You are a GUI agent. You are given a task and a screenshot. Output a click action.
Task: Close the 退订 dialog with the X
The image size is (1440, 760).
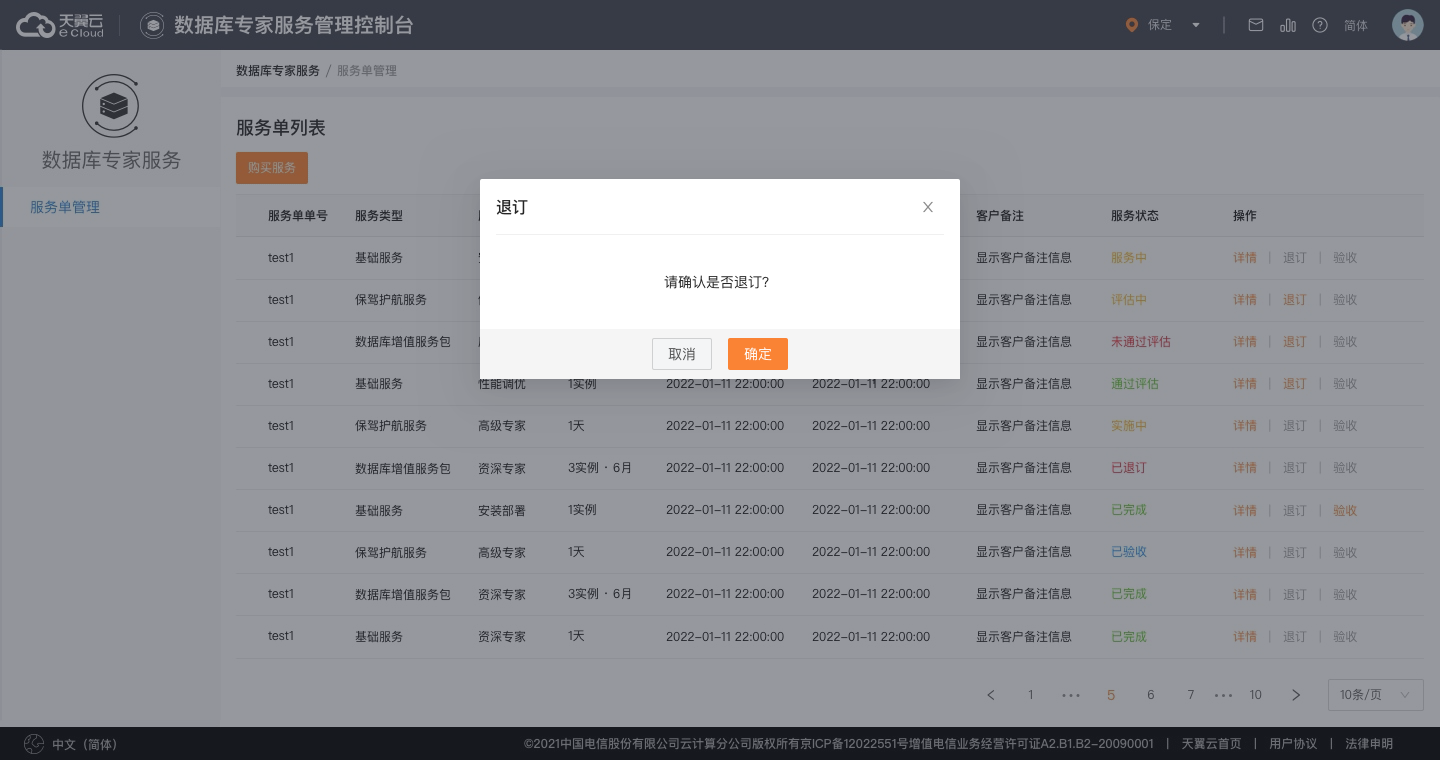(928, 207)
